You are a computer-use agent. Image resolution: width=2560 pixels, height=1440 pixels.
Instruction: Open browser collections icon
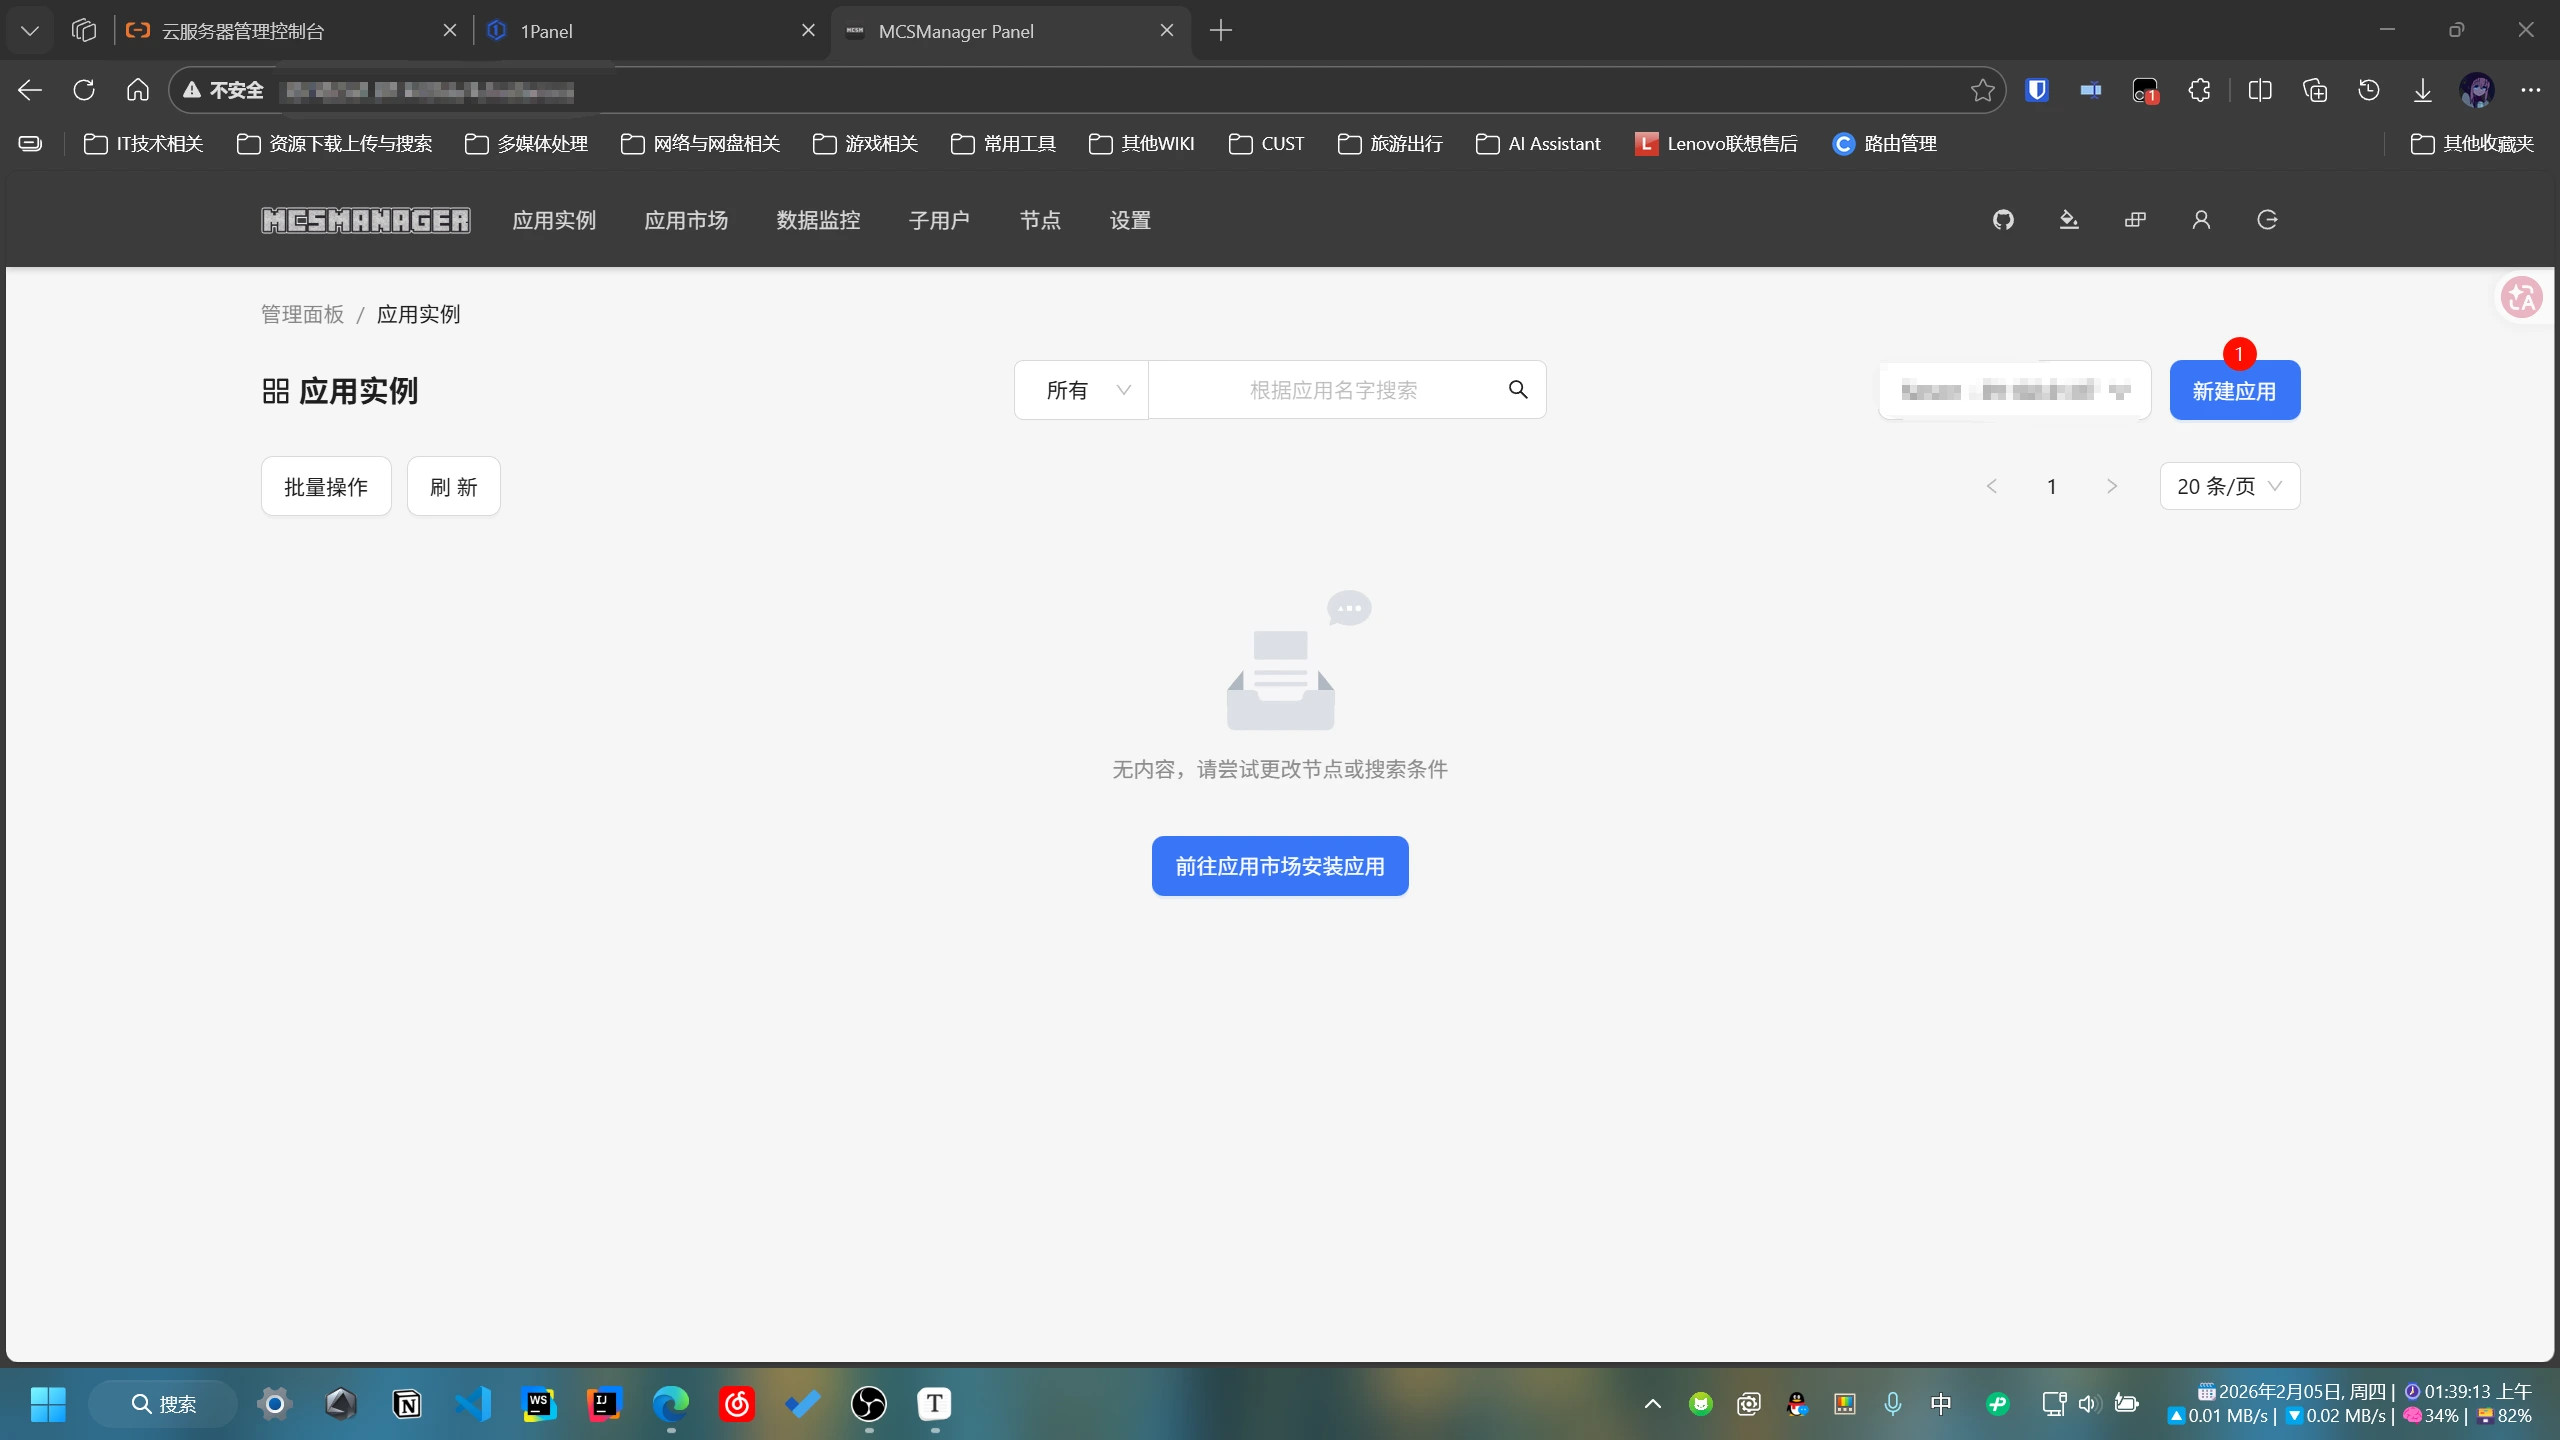2315,90
